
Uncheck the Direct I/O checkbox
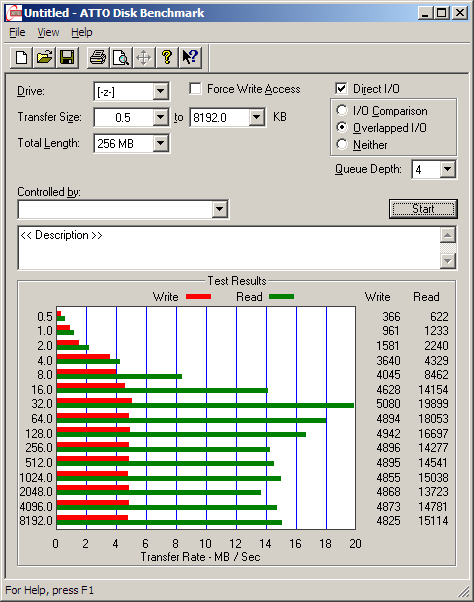(x=341, y=89)
